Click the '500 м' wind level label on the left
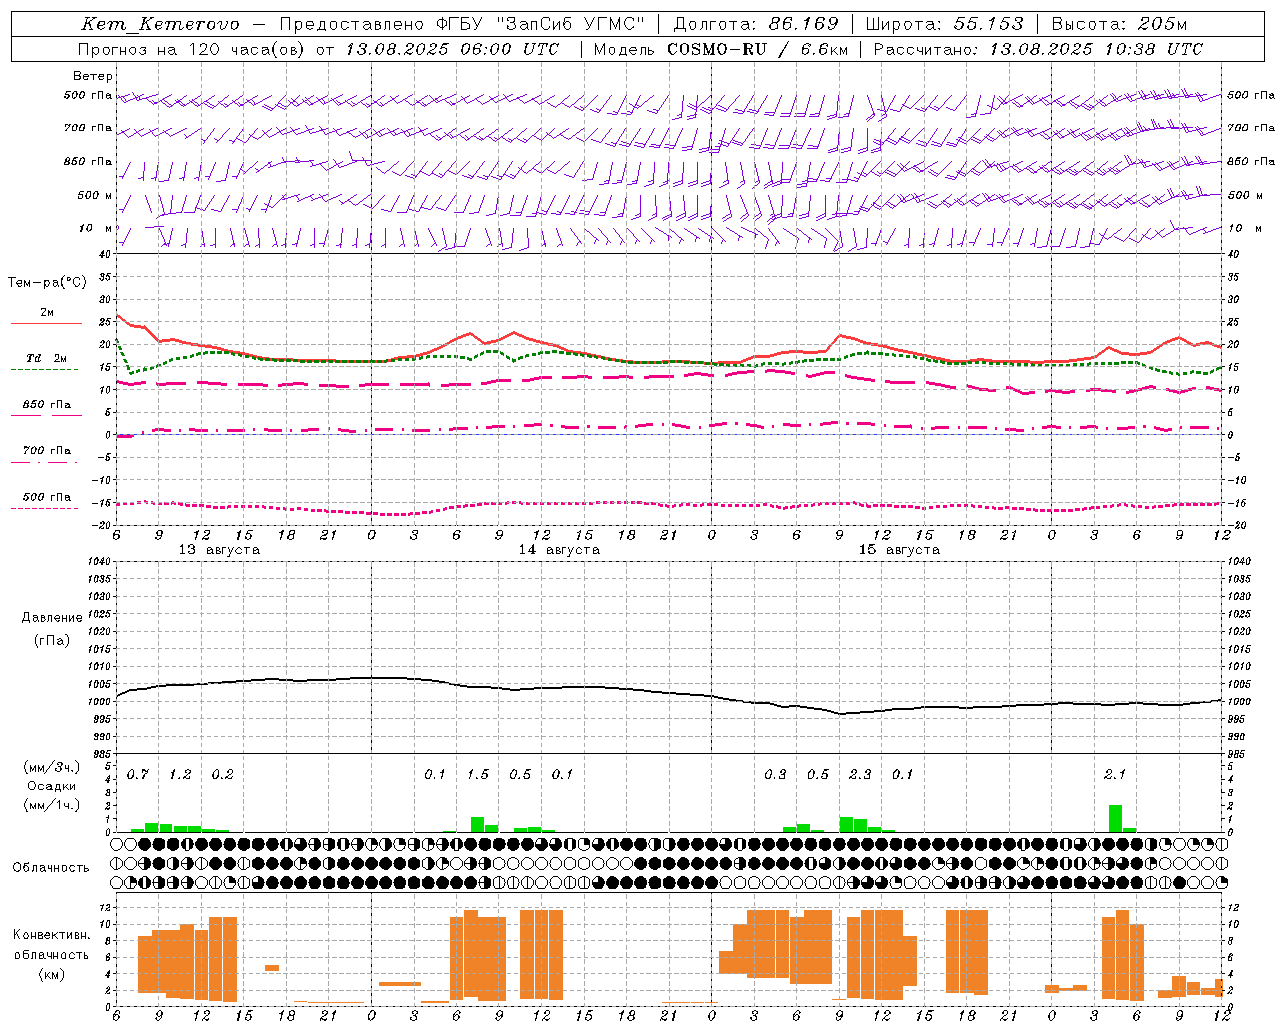Screen dimensions: 1280x1024 tap(95, 195)
